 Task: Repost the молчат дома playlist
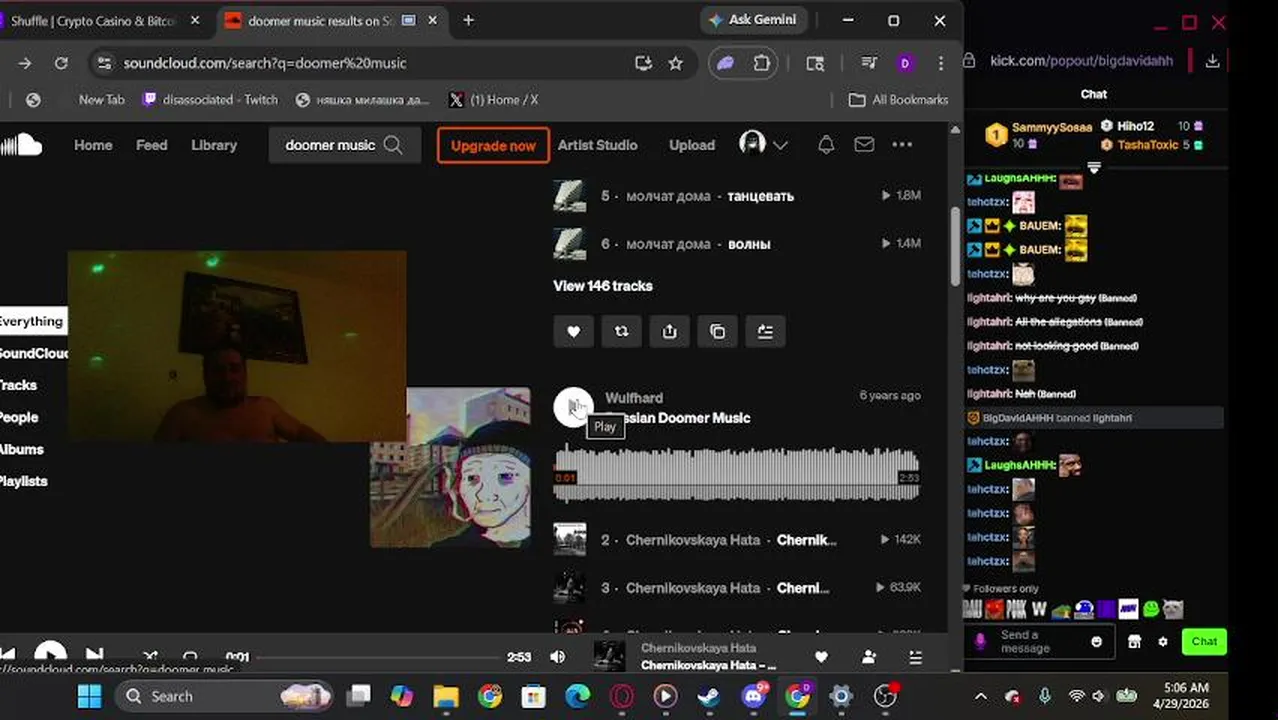point(621,332)
